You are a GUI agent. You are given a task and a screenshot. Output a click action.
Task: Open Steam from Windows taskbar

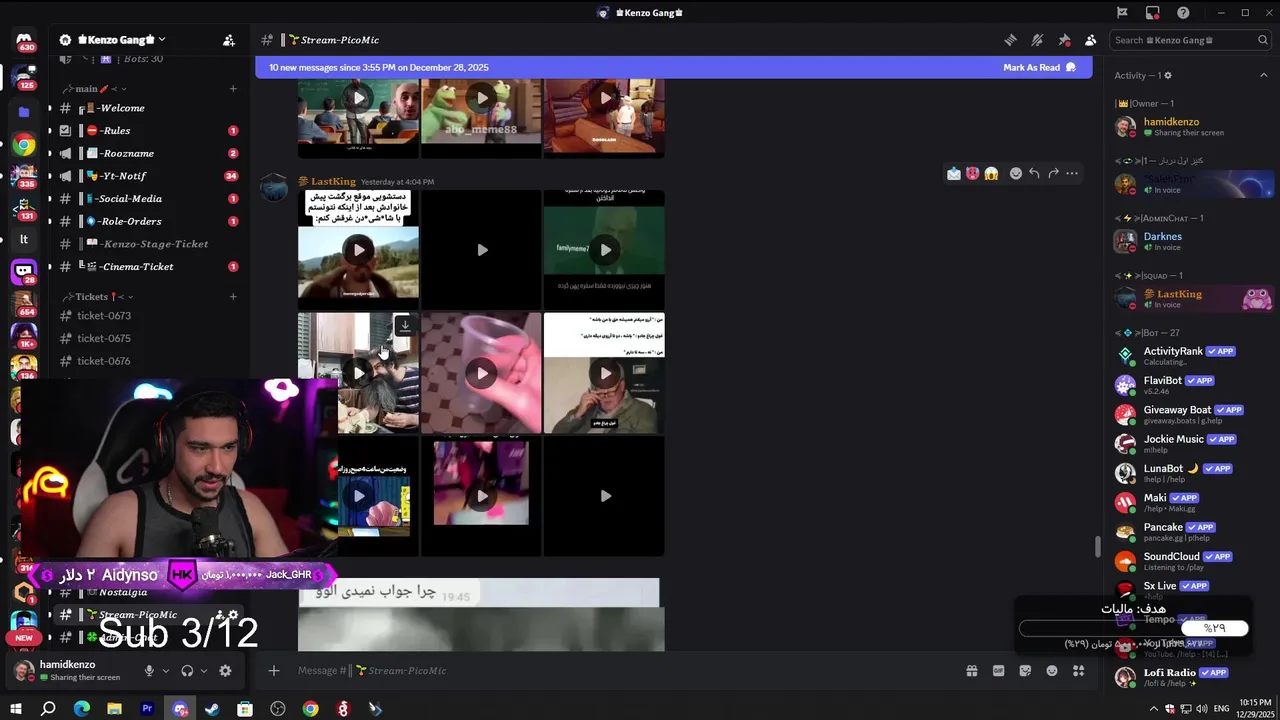(212, 709)
